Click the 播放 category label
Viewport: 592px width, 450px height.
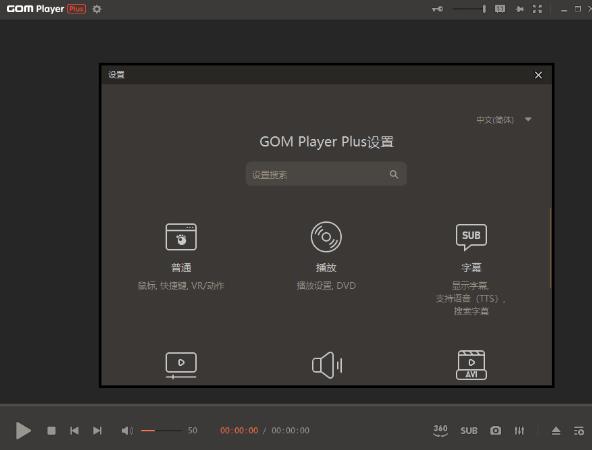pos(326,267)
